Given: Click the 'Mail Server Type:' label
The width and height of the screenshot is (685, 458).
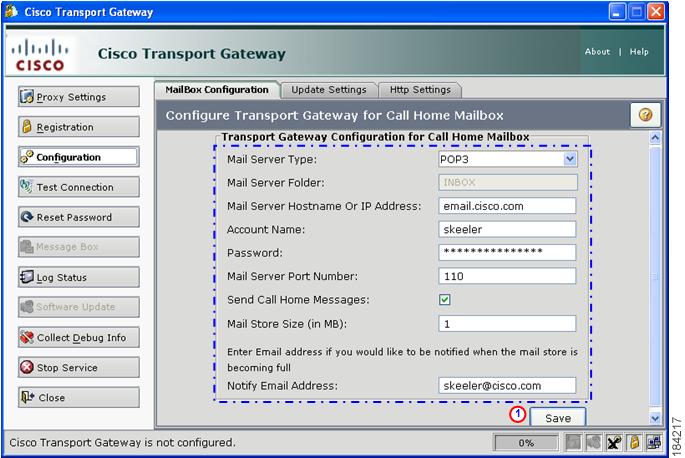Looking at the screenshot, I should 272,160.
